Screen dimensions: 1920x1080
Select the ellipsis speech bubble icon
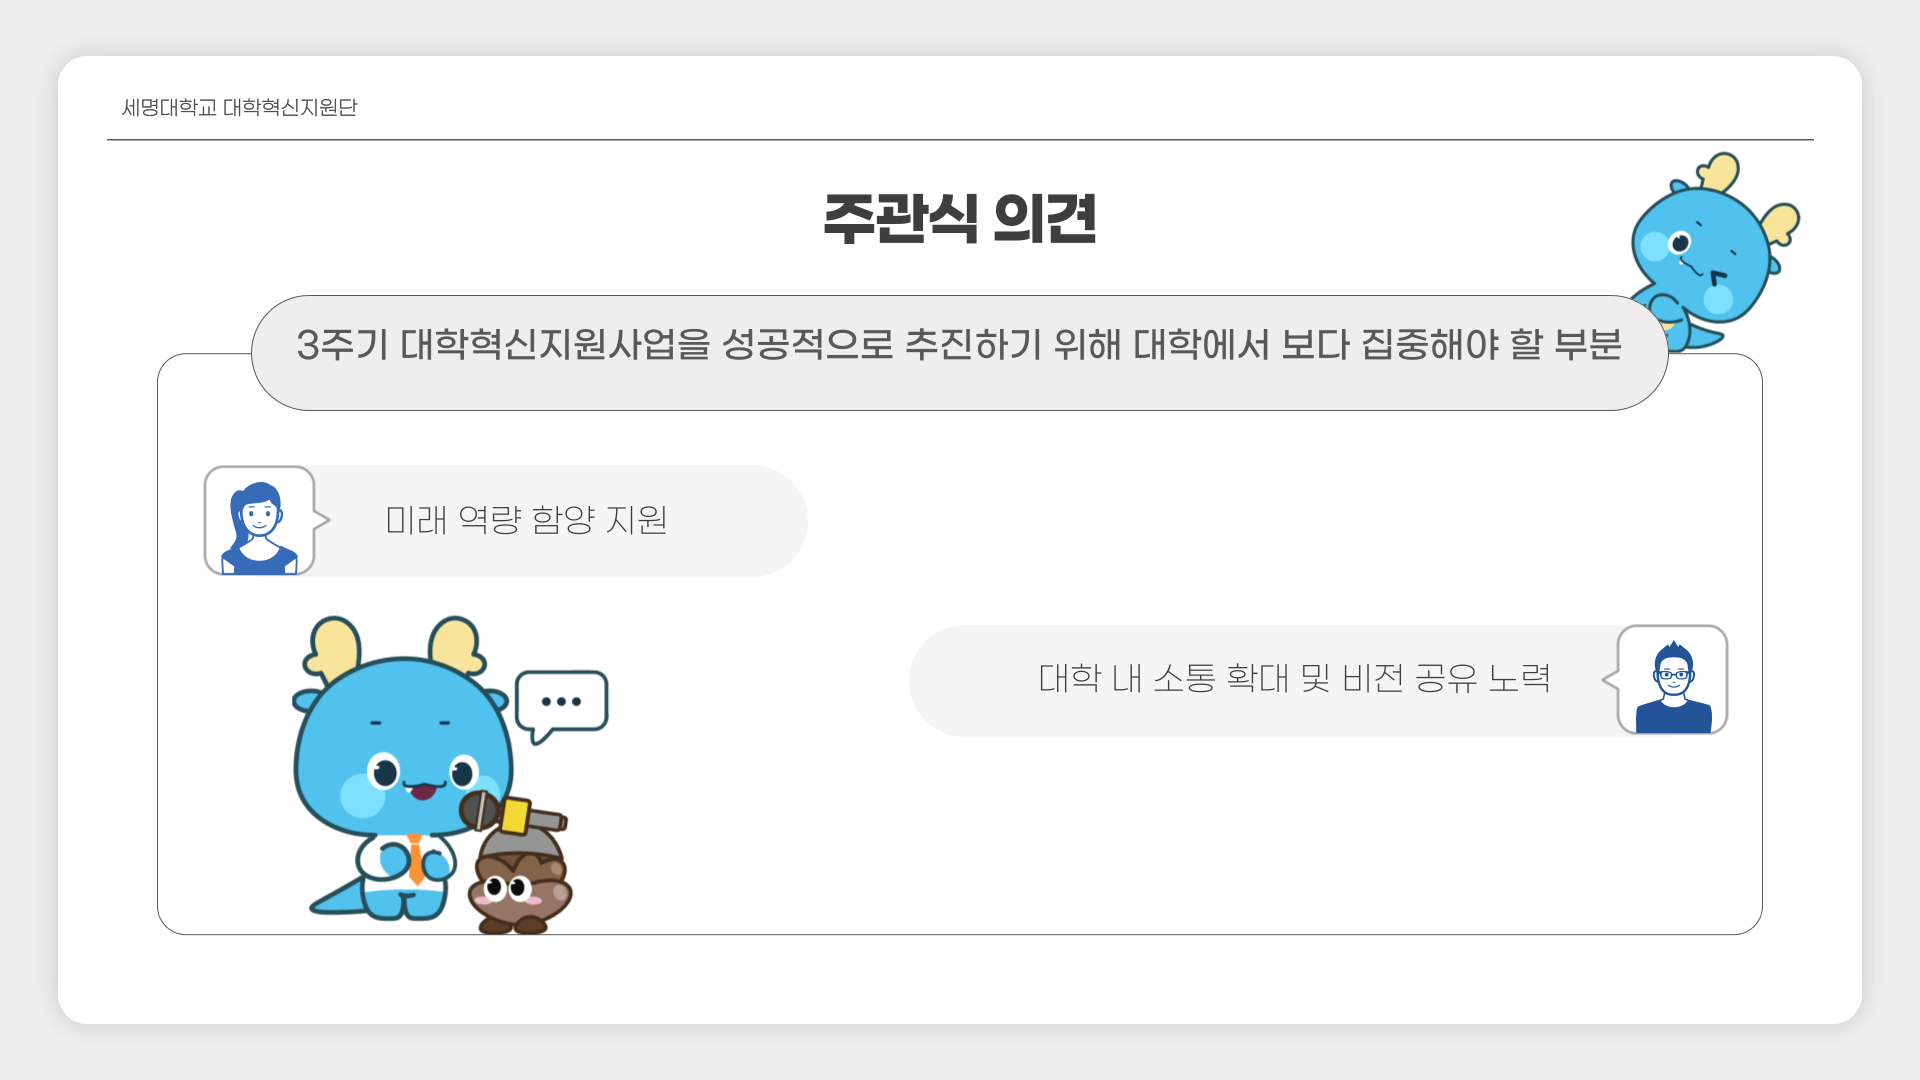coord(562,706)
